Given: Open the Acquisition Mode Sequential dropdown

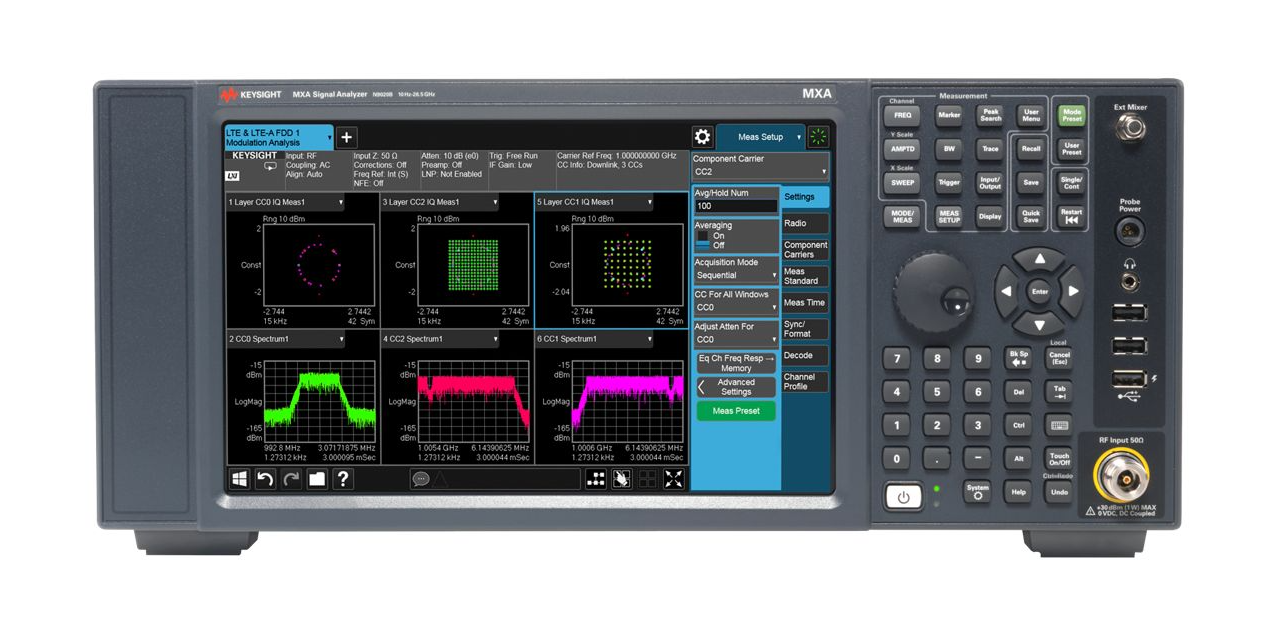Looking at the screenshot, I should 736,273.
